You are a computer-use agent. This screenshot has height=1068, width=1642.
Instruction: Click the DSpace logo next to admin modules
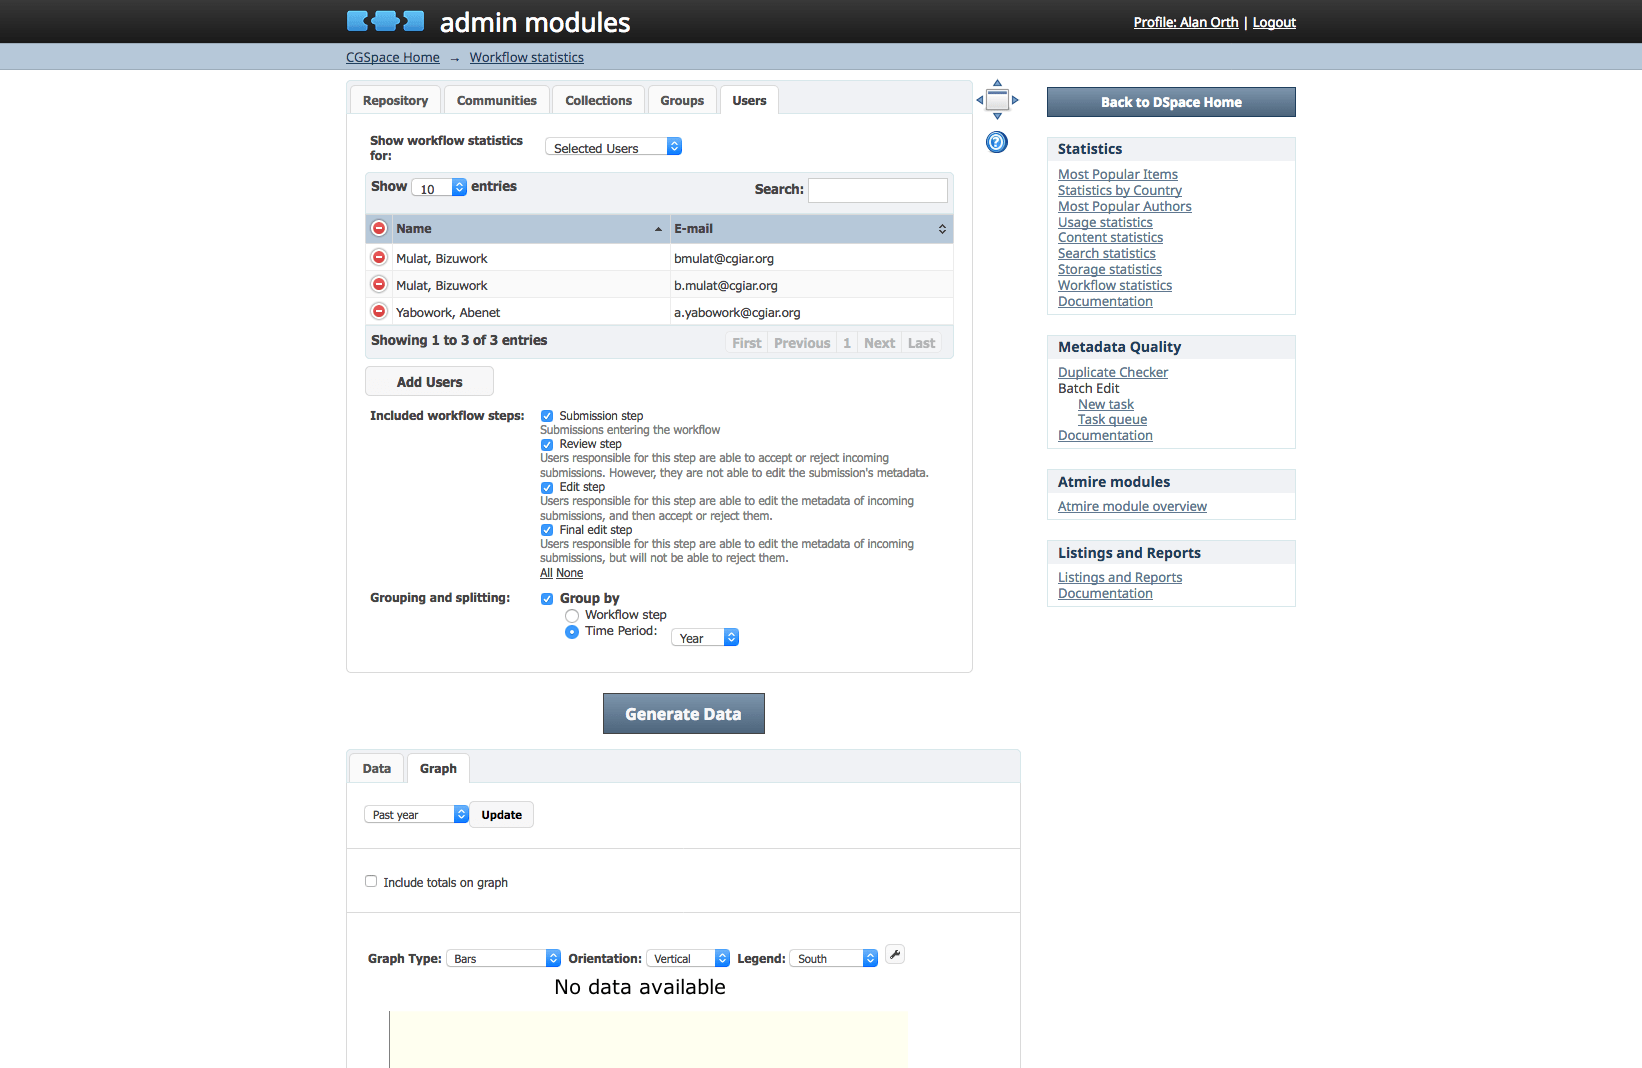click(386, 21)
